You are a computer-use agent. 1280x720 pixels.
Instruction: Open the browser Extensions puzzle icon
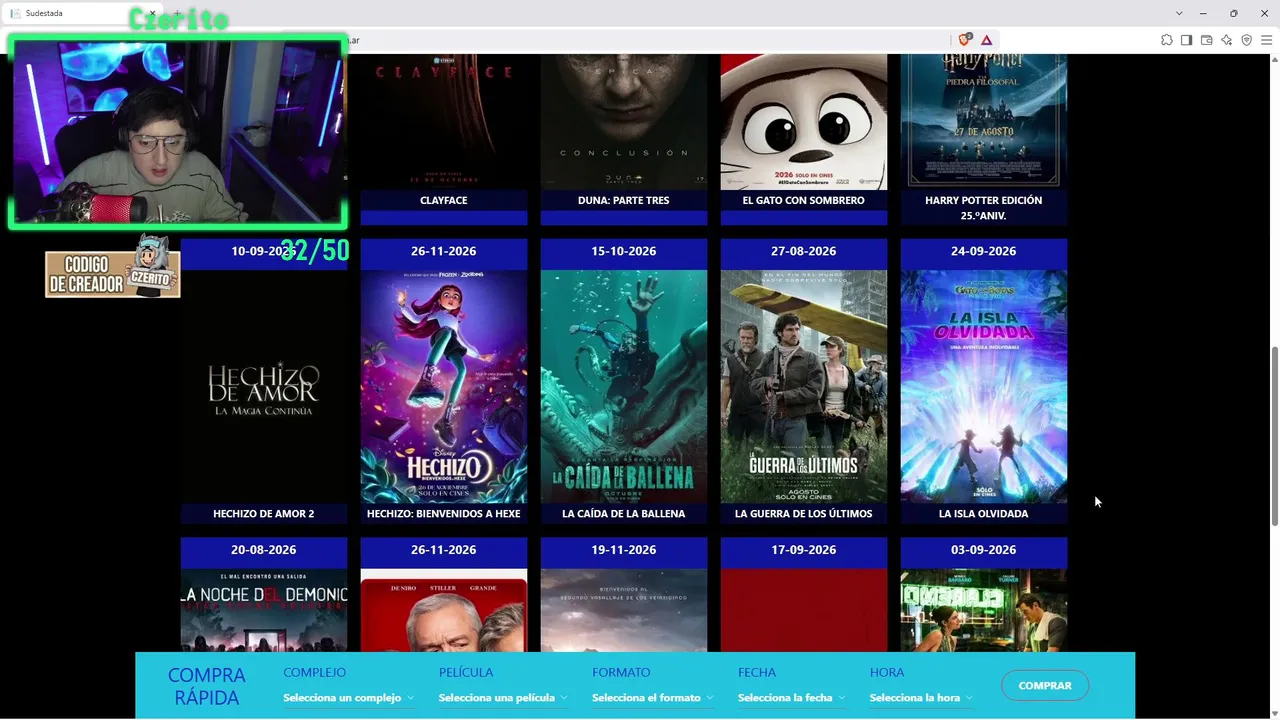point(1166,40)
